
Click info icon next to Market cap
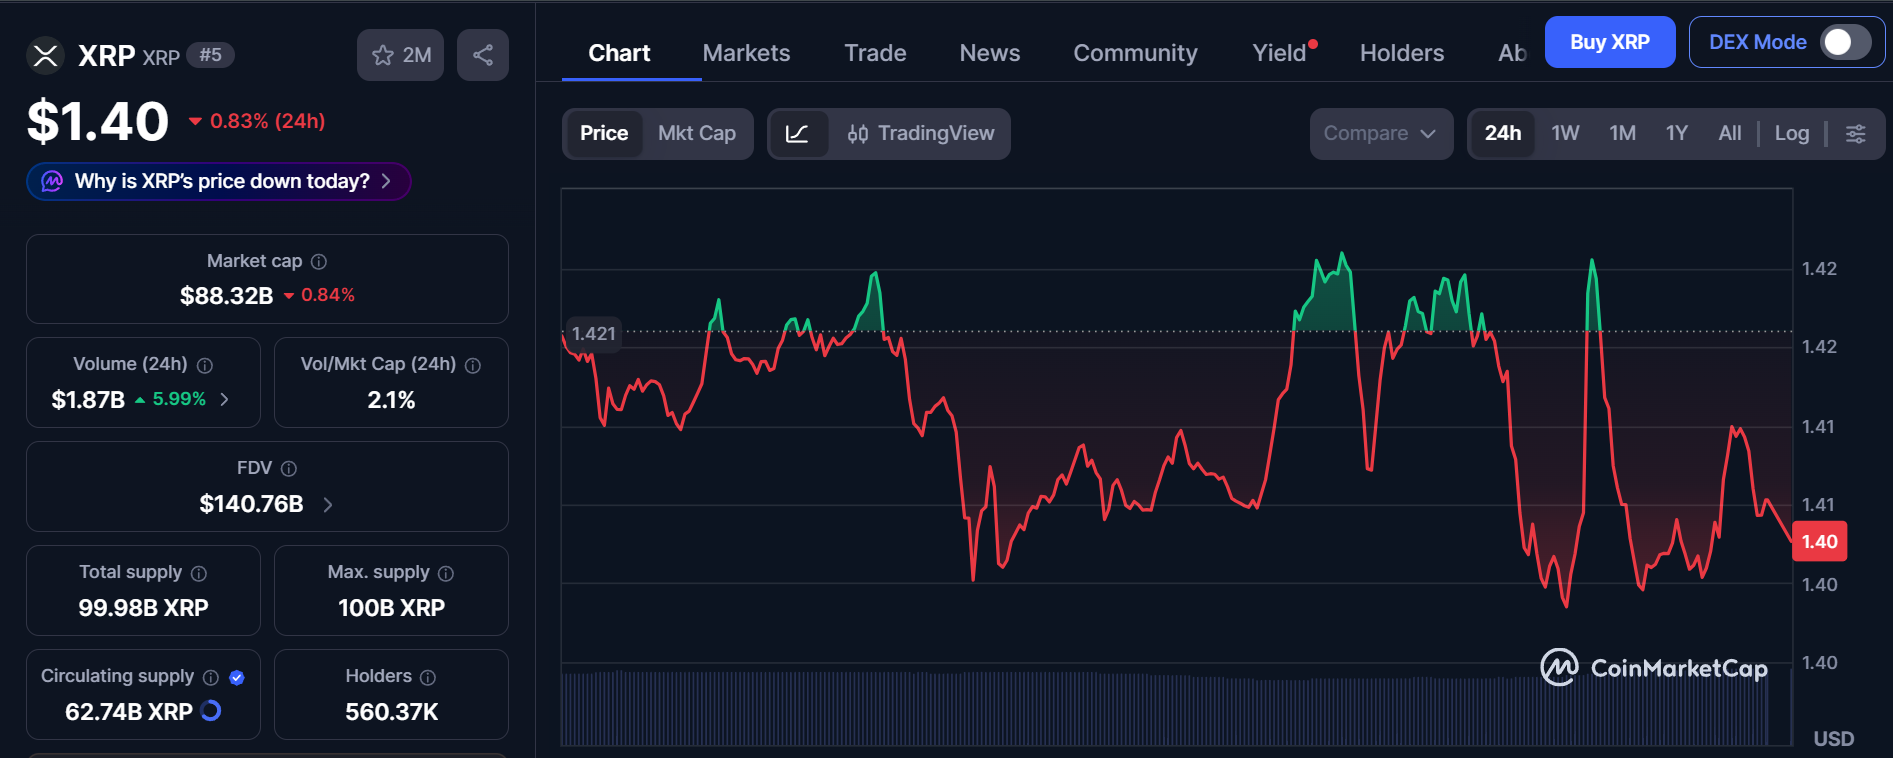coord(319,262)
